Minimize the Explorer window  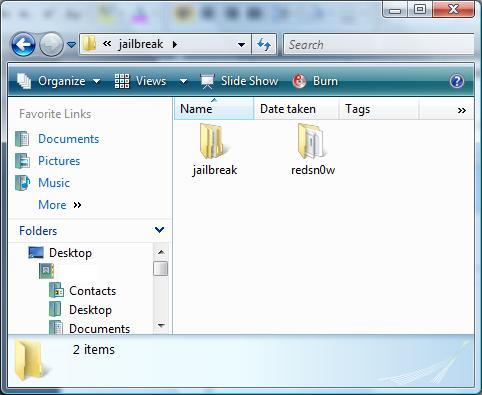(395, 10)
